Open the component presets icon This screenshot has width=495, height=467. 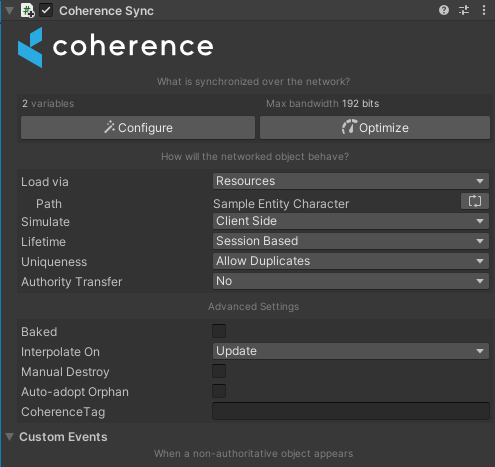pyautogui.click(x=464, y=10)
